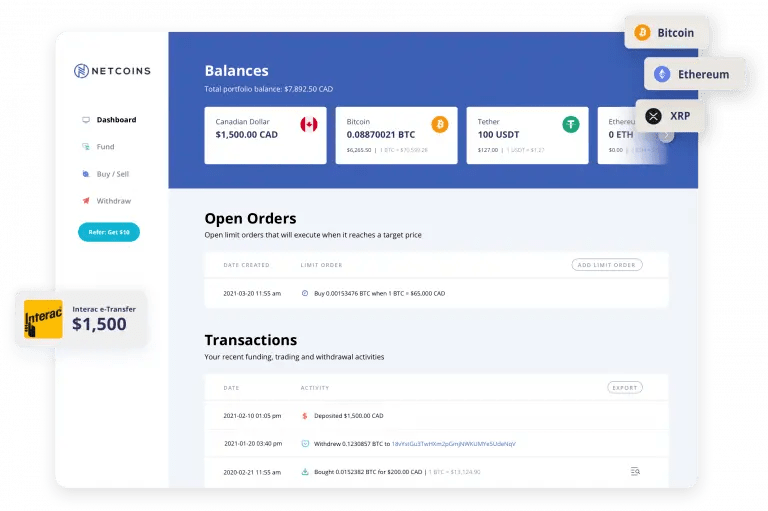Click the Refer: Get $10 button
The width and height of the screenshot is (768, 511).
[109, 232]
